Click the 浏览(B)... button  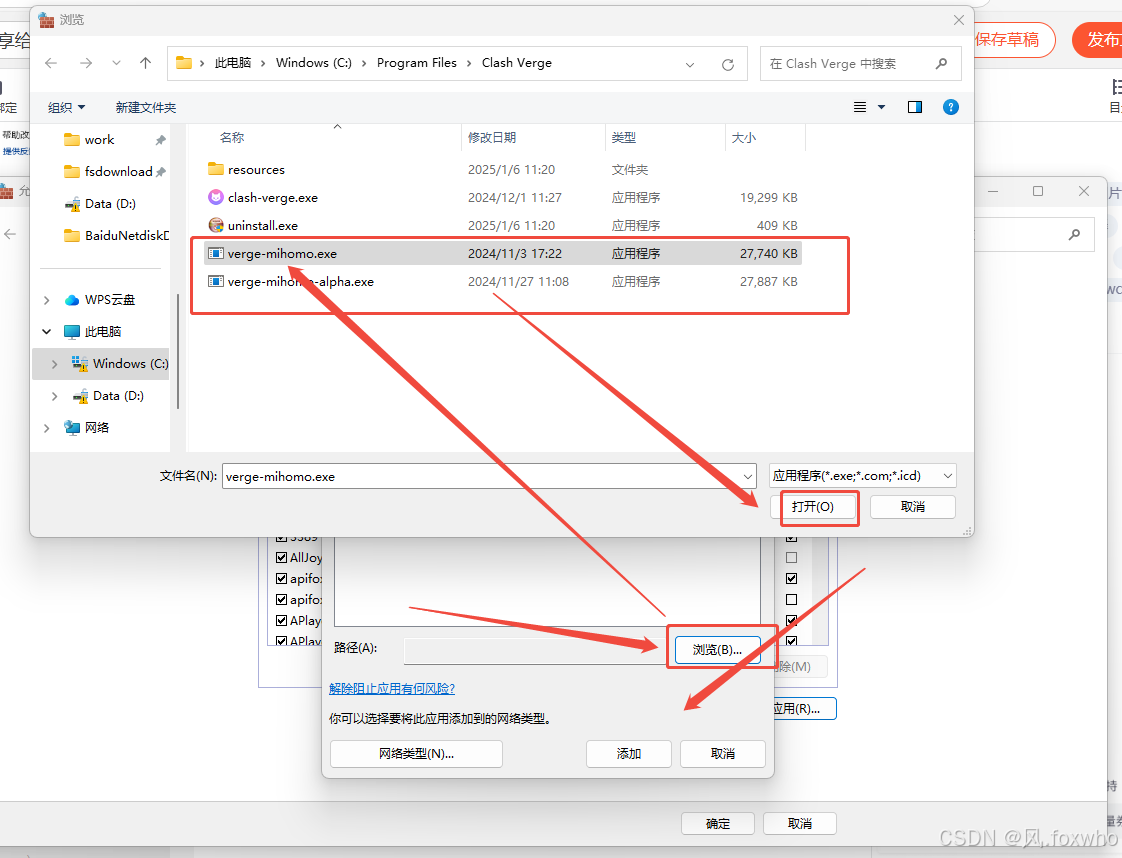(x=717, y=650)
